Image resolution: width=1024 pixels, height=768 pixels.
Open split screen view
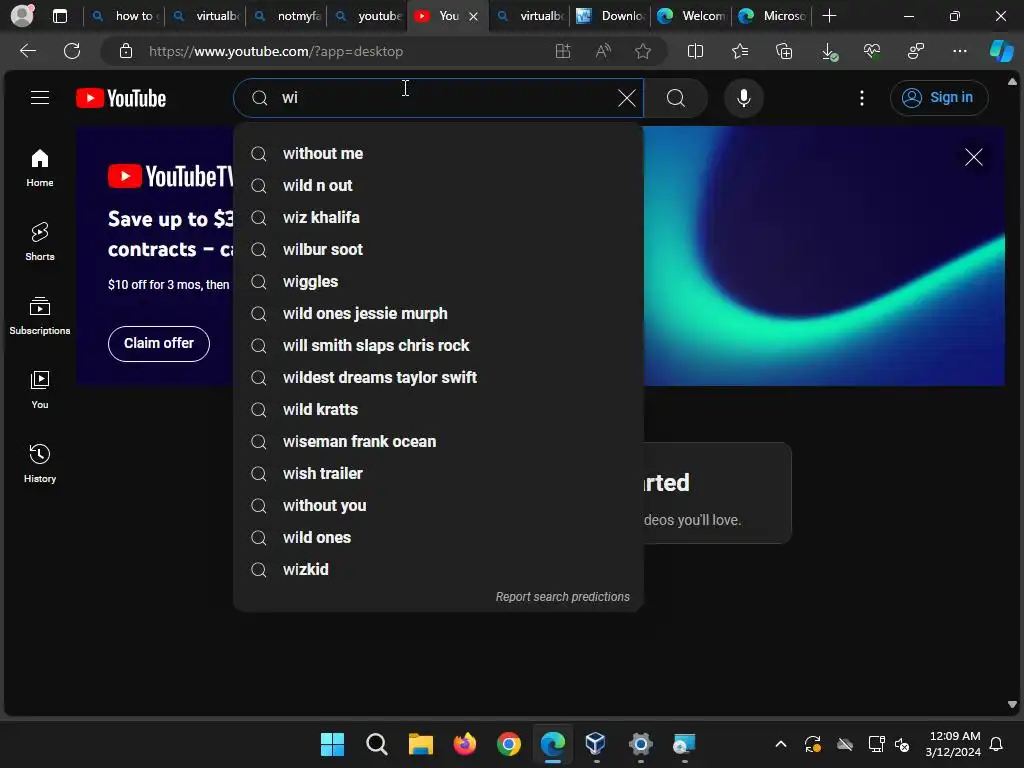point(695,51)
